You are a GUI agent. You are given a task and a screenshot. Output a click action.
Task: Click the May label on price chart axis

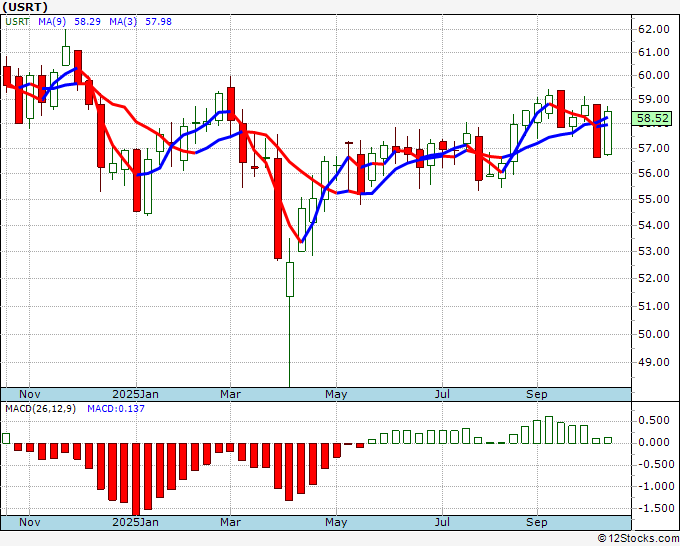[336, 394]
